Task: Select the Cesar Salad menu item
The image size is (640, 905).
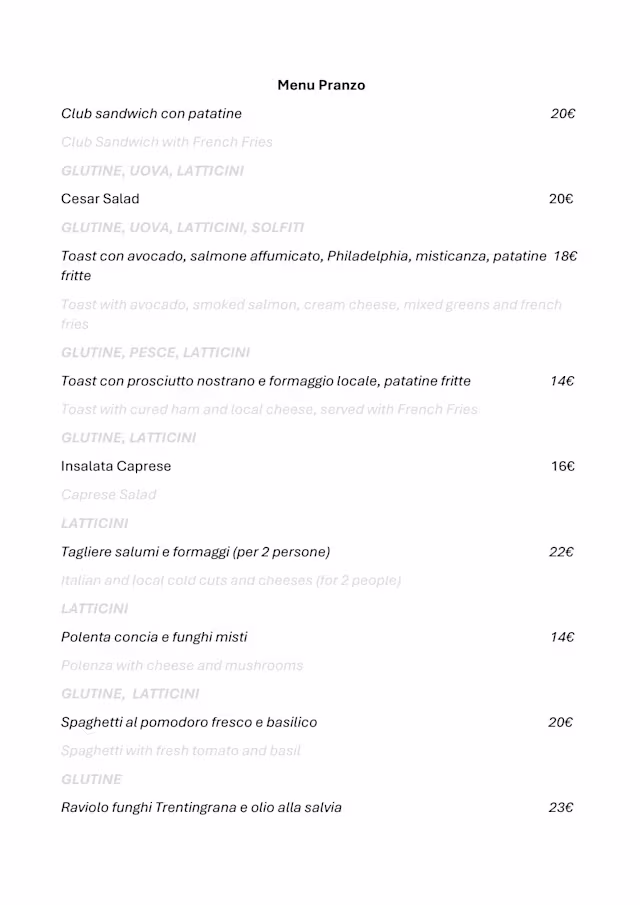Action: point(100,199)
